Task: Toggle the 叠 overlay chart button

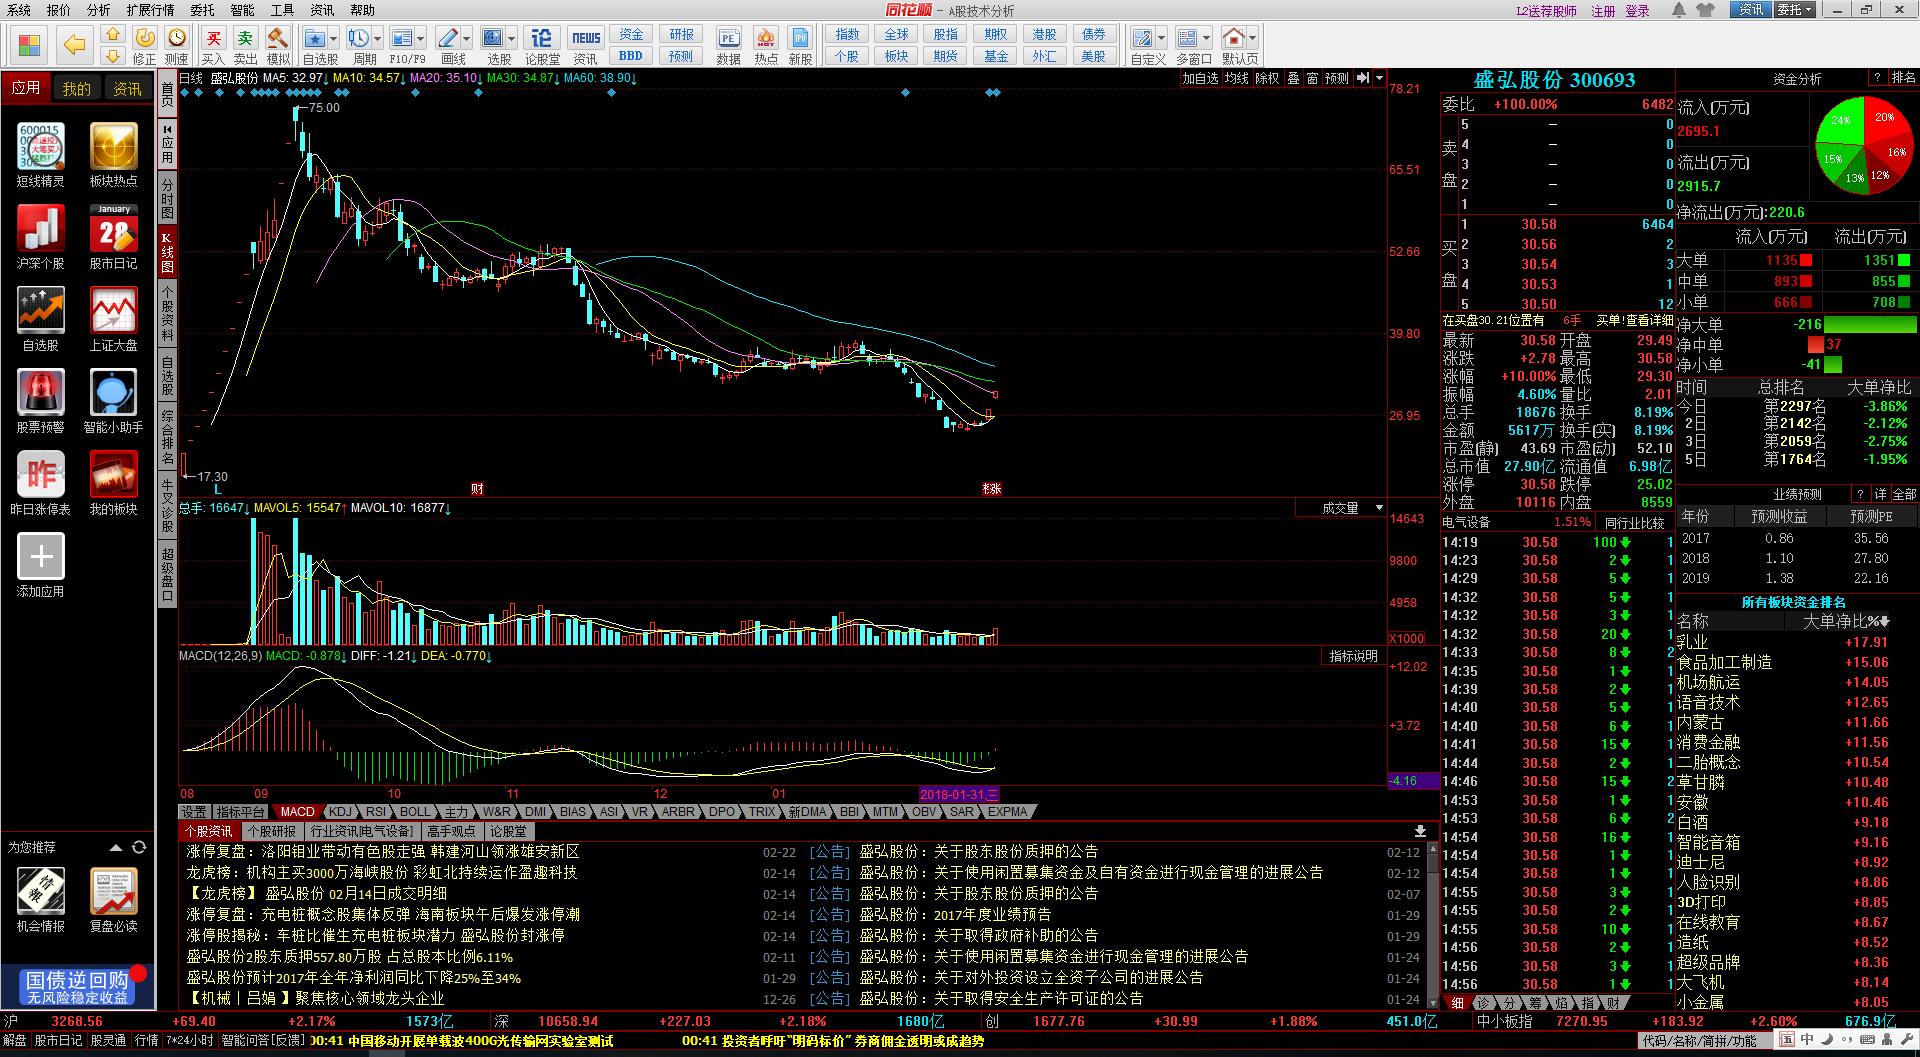Action: 1293,78
